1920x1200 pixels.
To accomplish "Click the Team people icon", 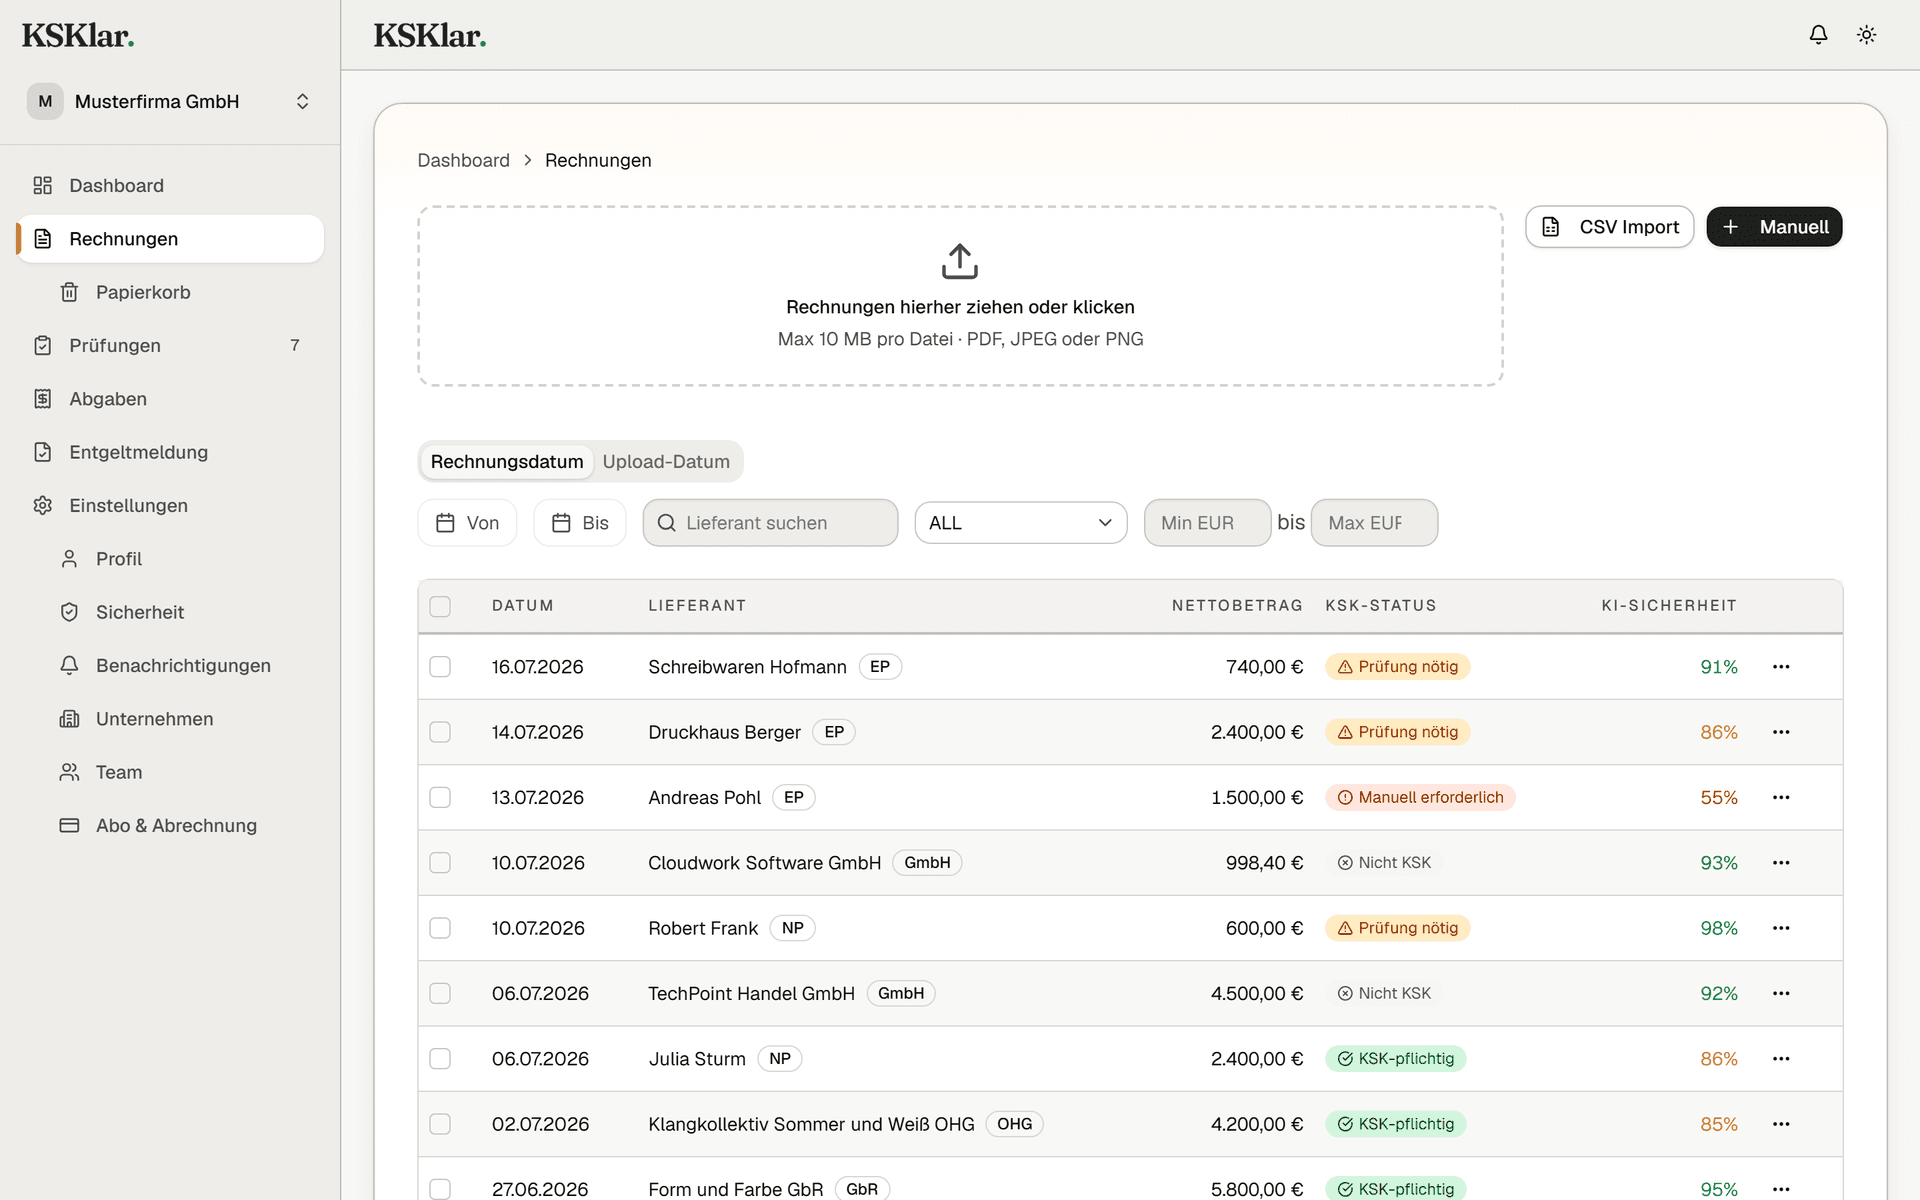I will [x=69, y=772].
